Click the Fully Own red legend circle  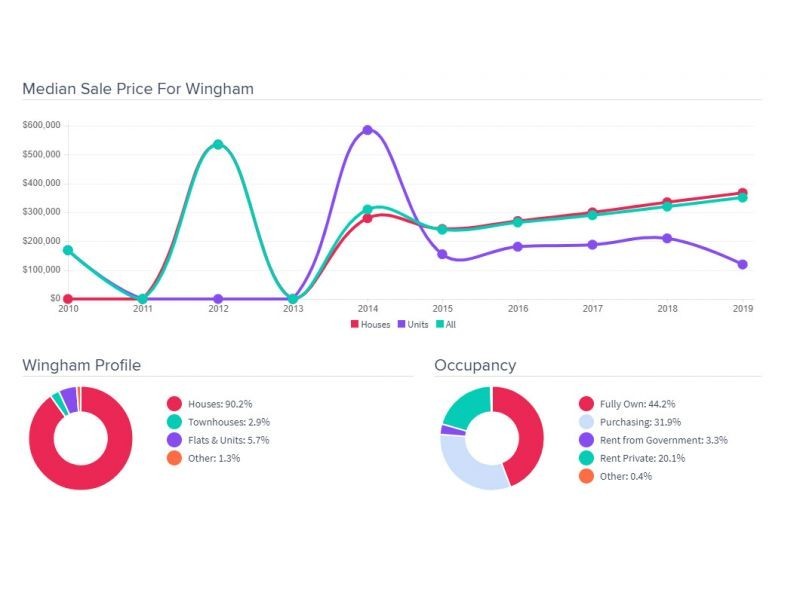click(587, 404)
